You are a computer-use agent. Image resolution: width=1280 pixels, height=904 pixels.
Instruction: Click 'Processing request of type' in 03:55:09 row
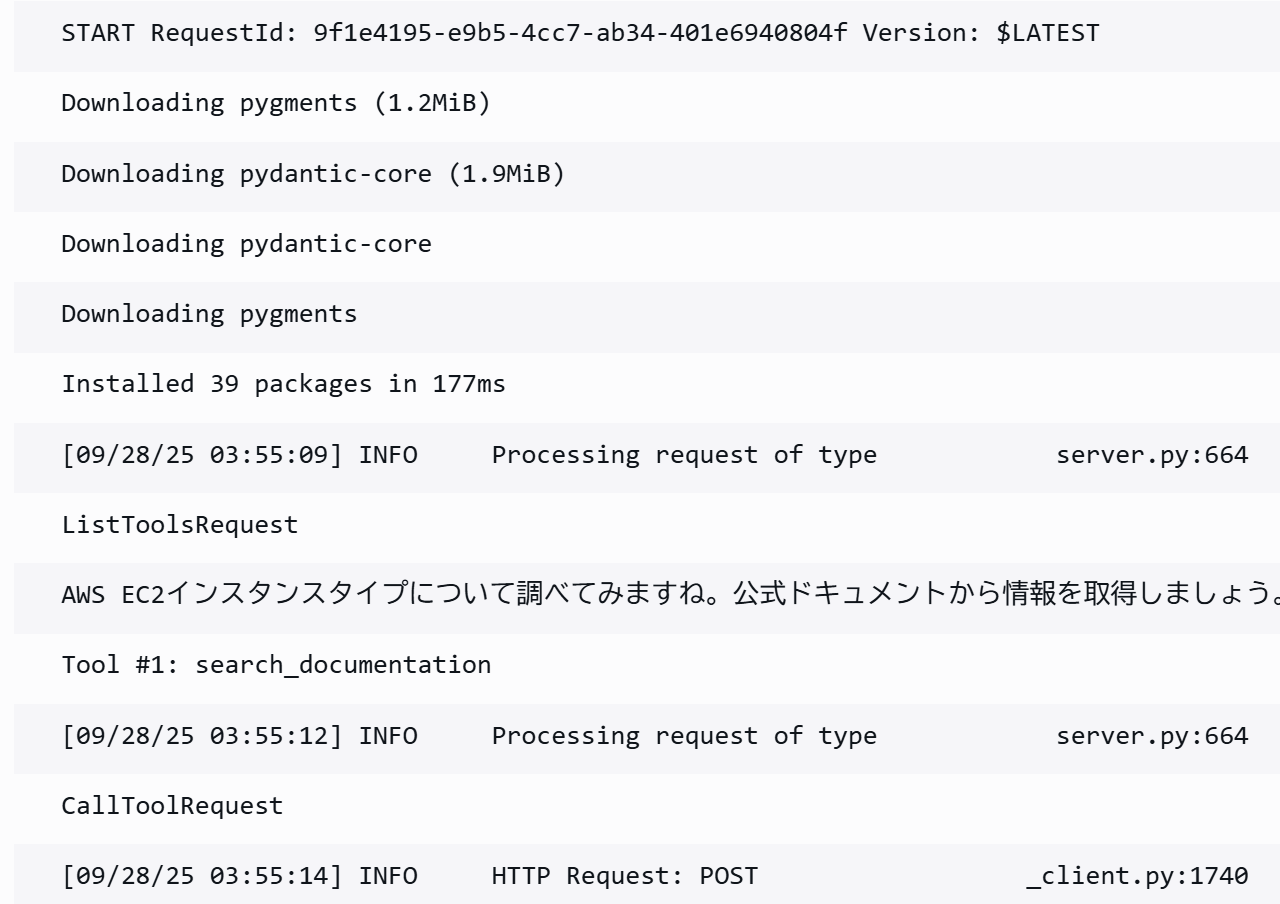point(684,455)
